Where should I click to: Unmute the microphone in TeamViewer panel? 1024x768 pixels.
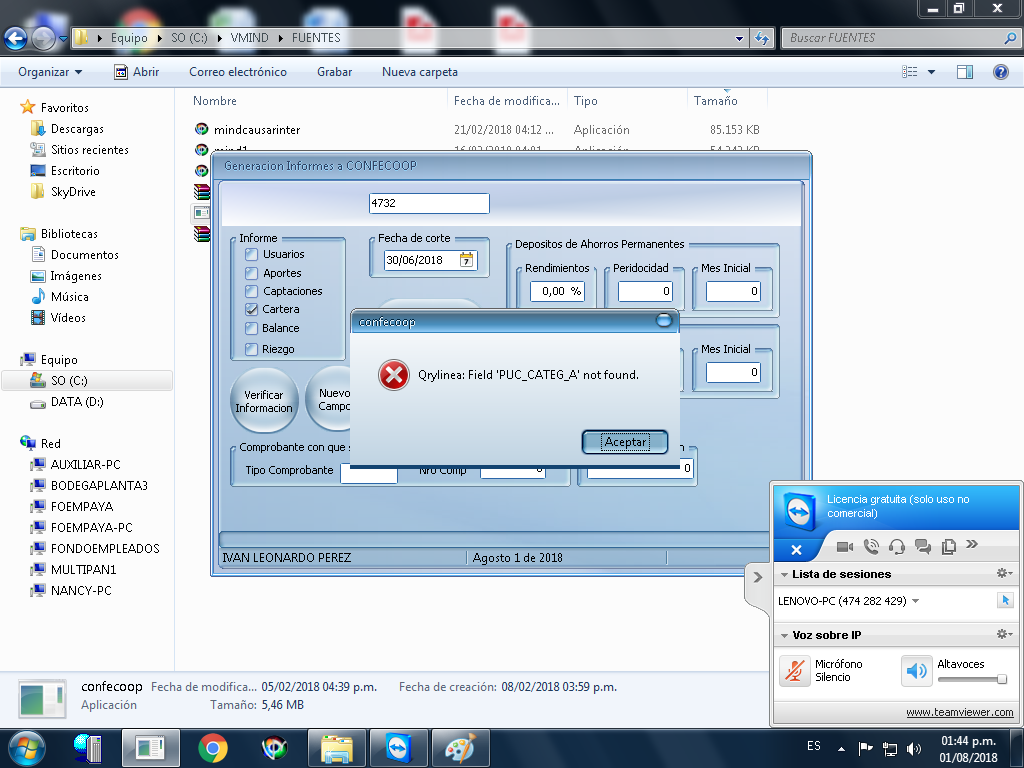click(795, 670)
